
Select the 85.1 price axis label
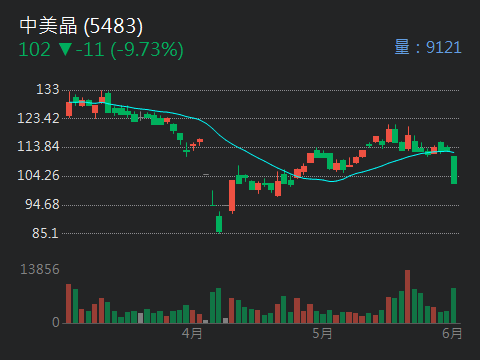(x=45, y=233)
